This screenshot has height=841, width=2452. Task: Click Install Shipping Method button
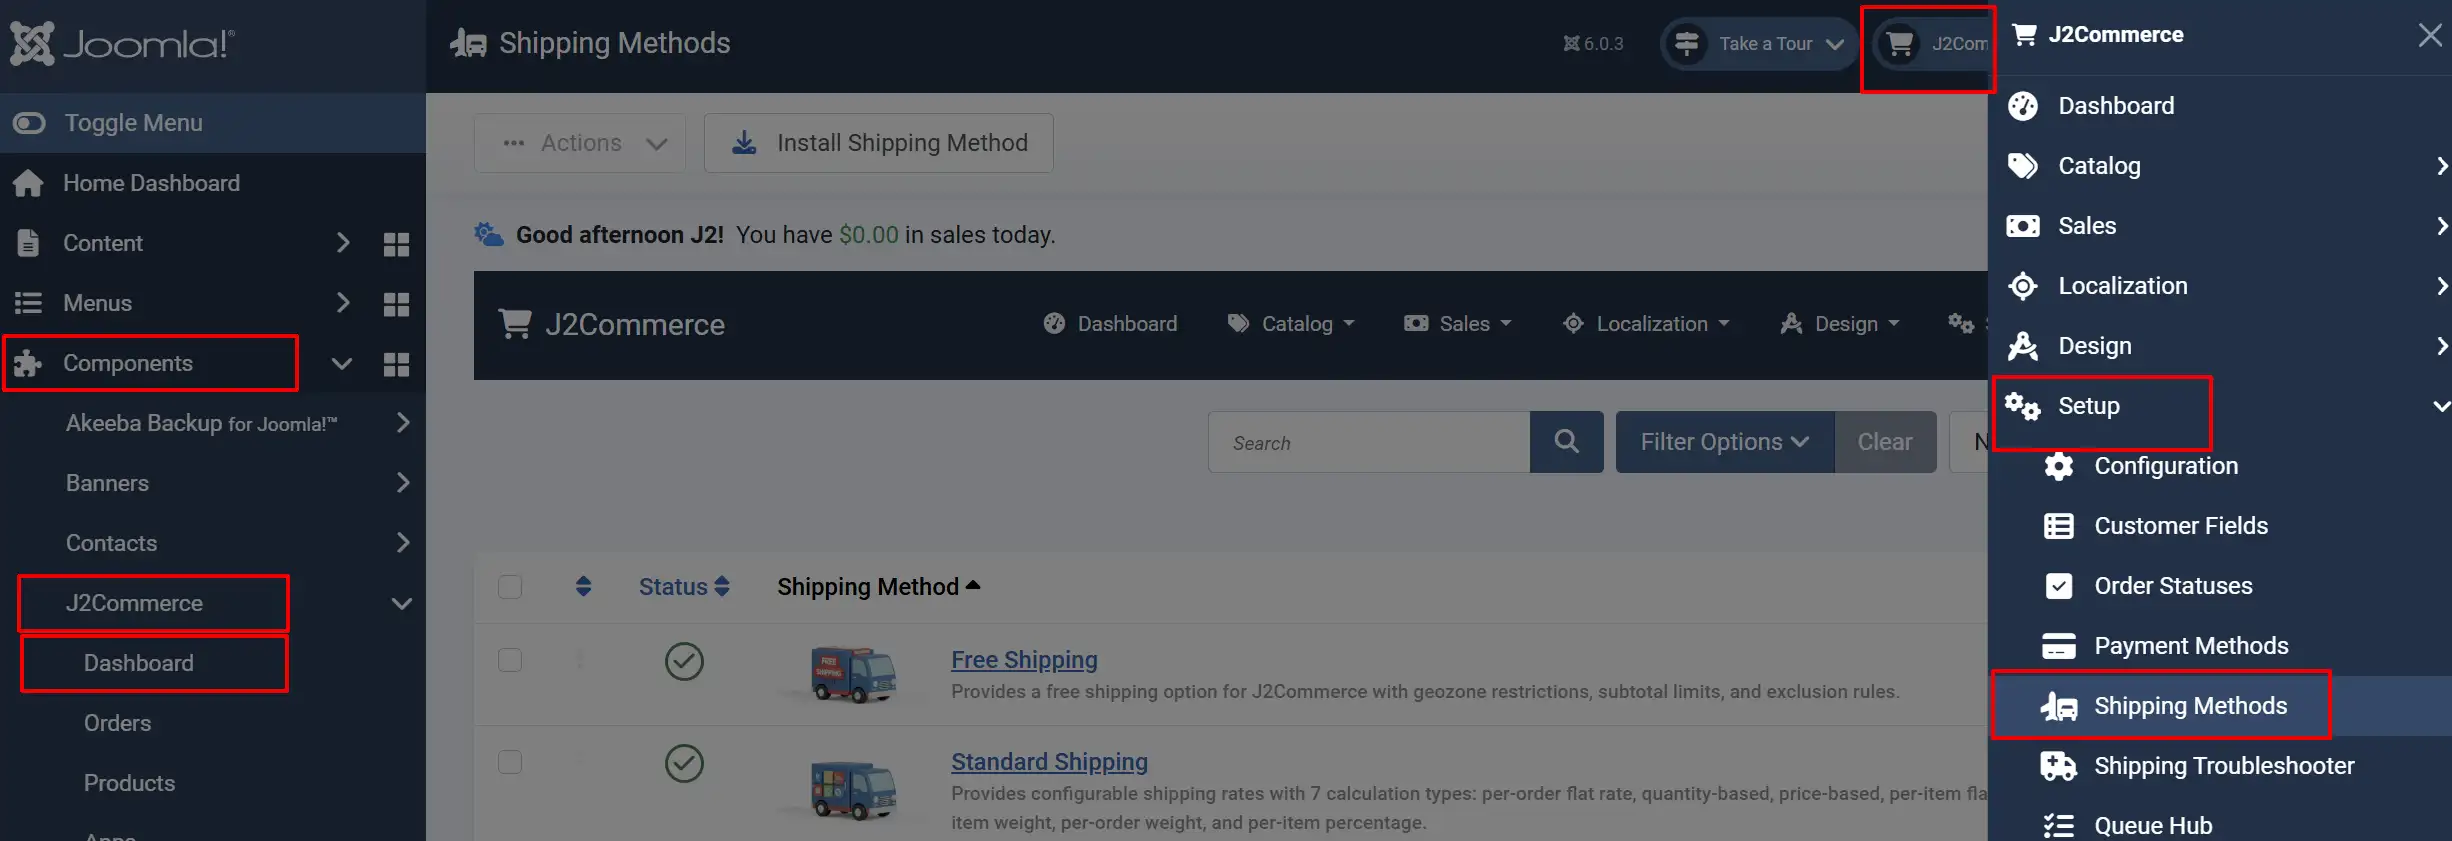tap(879, 143)
